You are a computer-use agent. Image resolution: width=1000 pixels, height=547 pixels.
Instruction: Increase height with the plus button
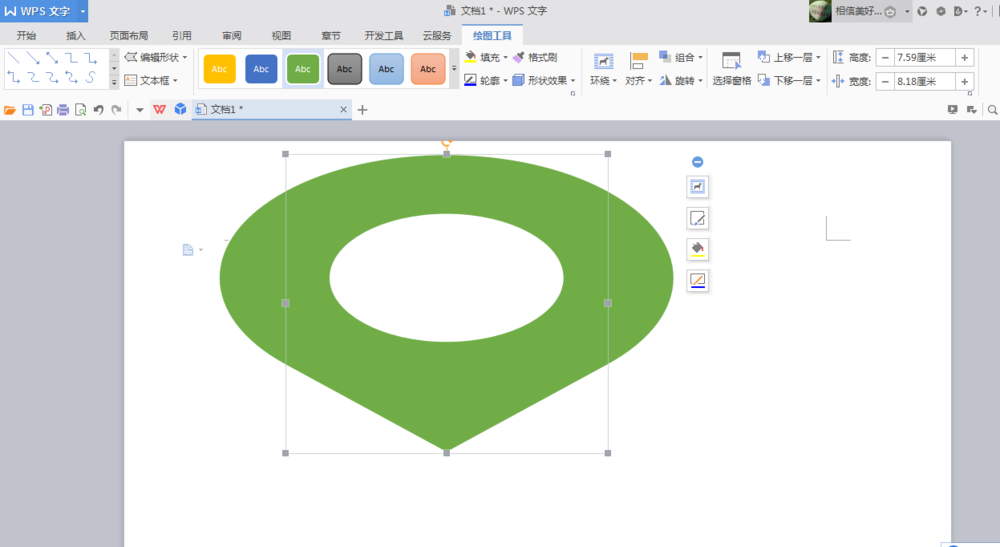click(x=964, y=58)
